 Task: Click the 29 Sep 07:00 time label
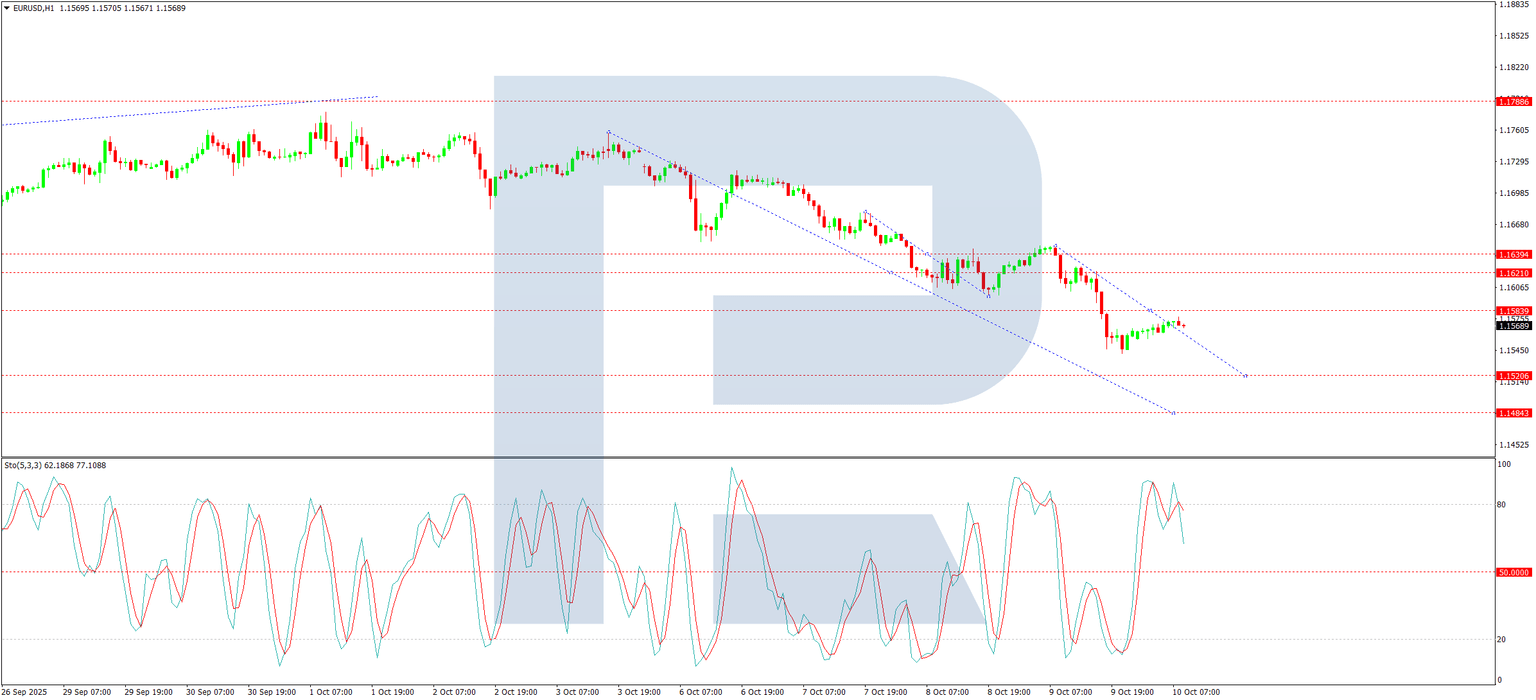point(86,692)
